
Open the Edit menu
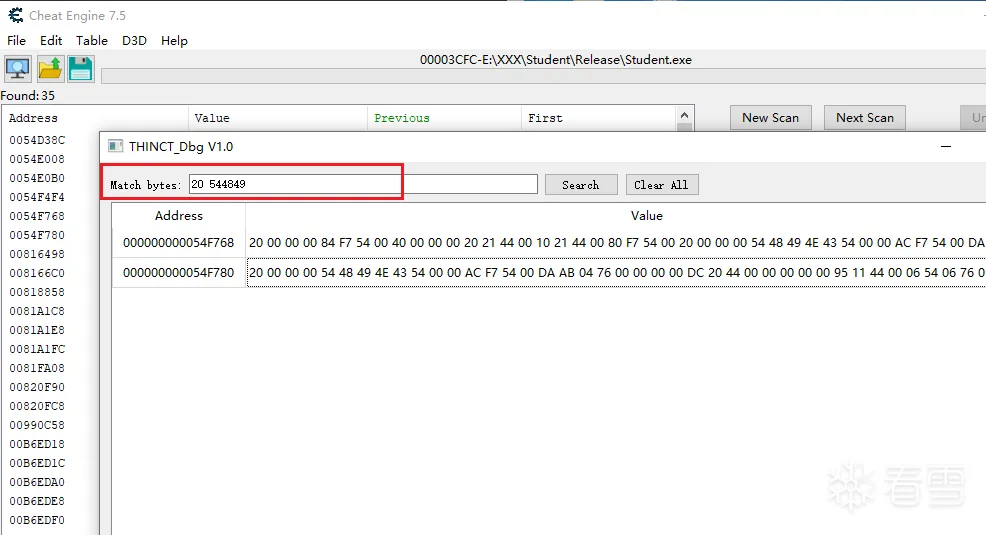coord(51,41)
